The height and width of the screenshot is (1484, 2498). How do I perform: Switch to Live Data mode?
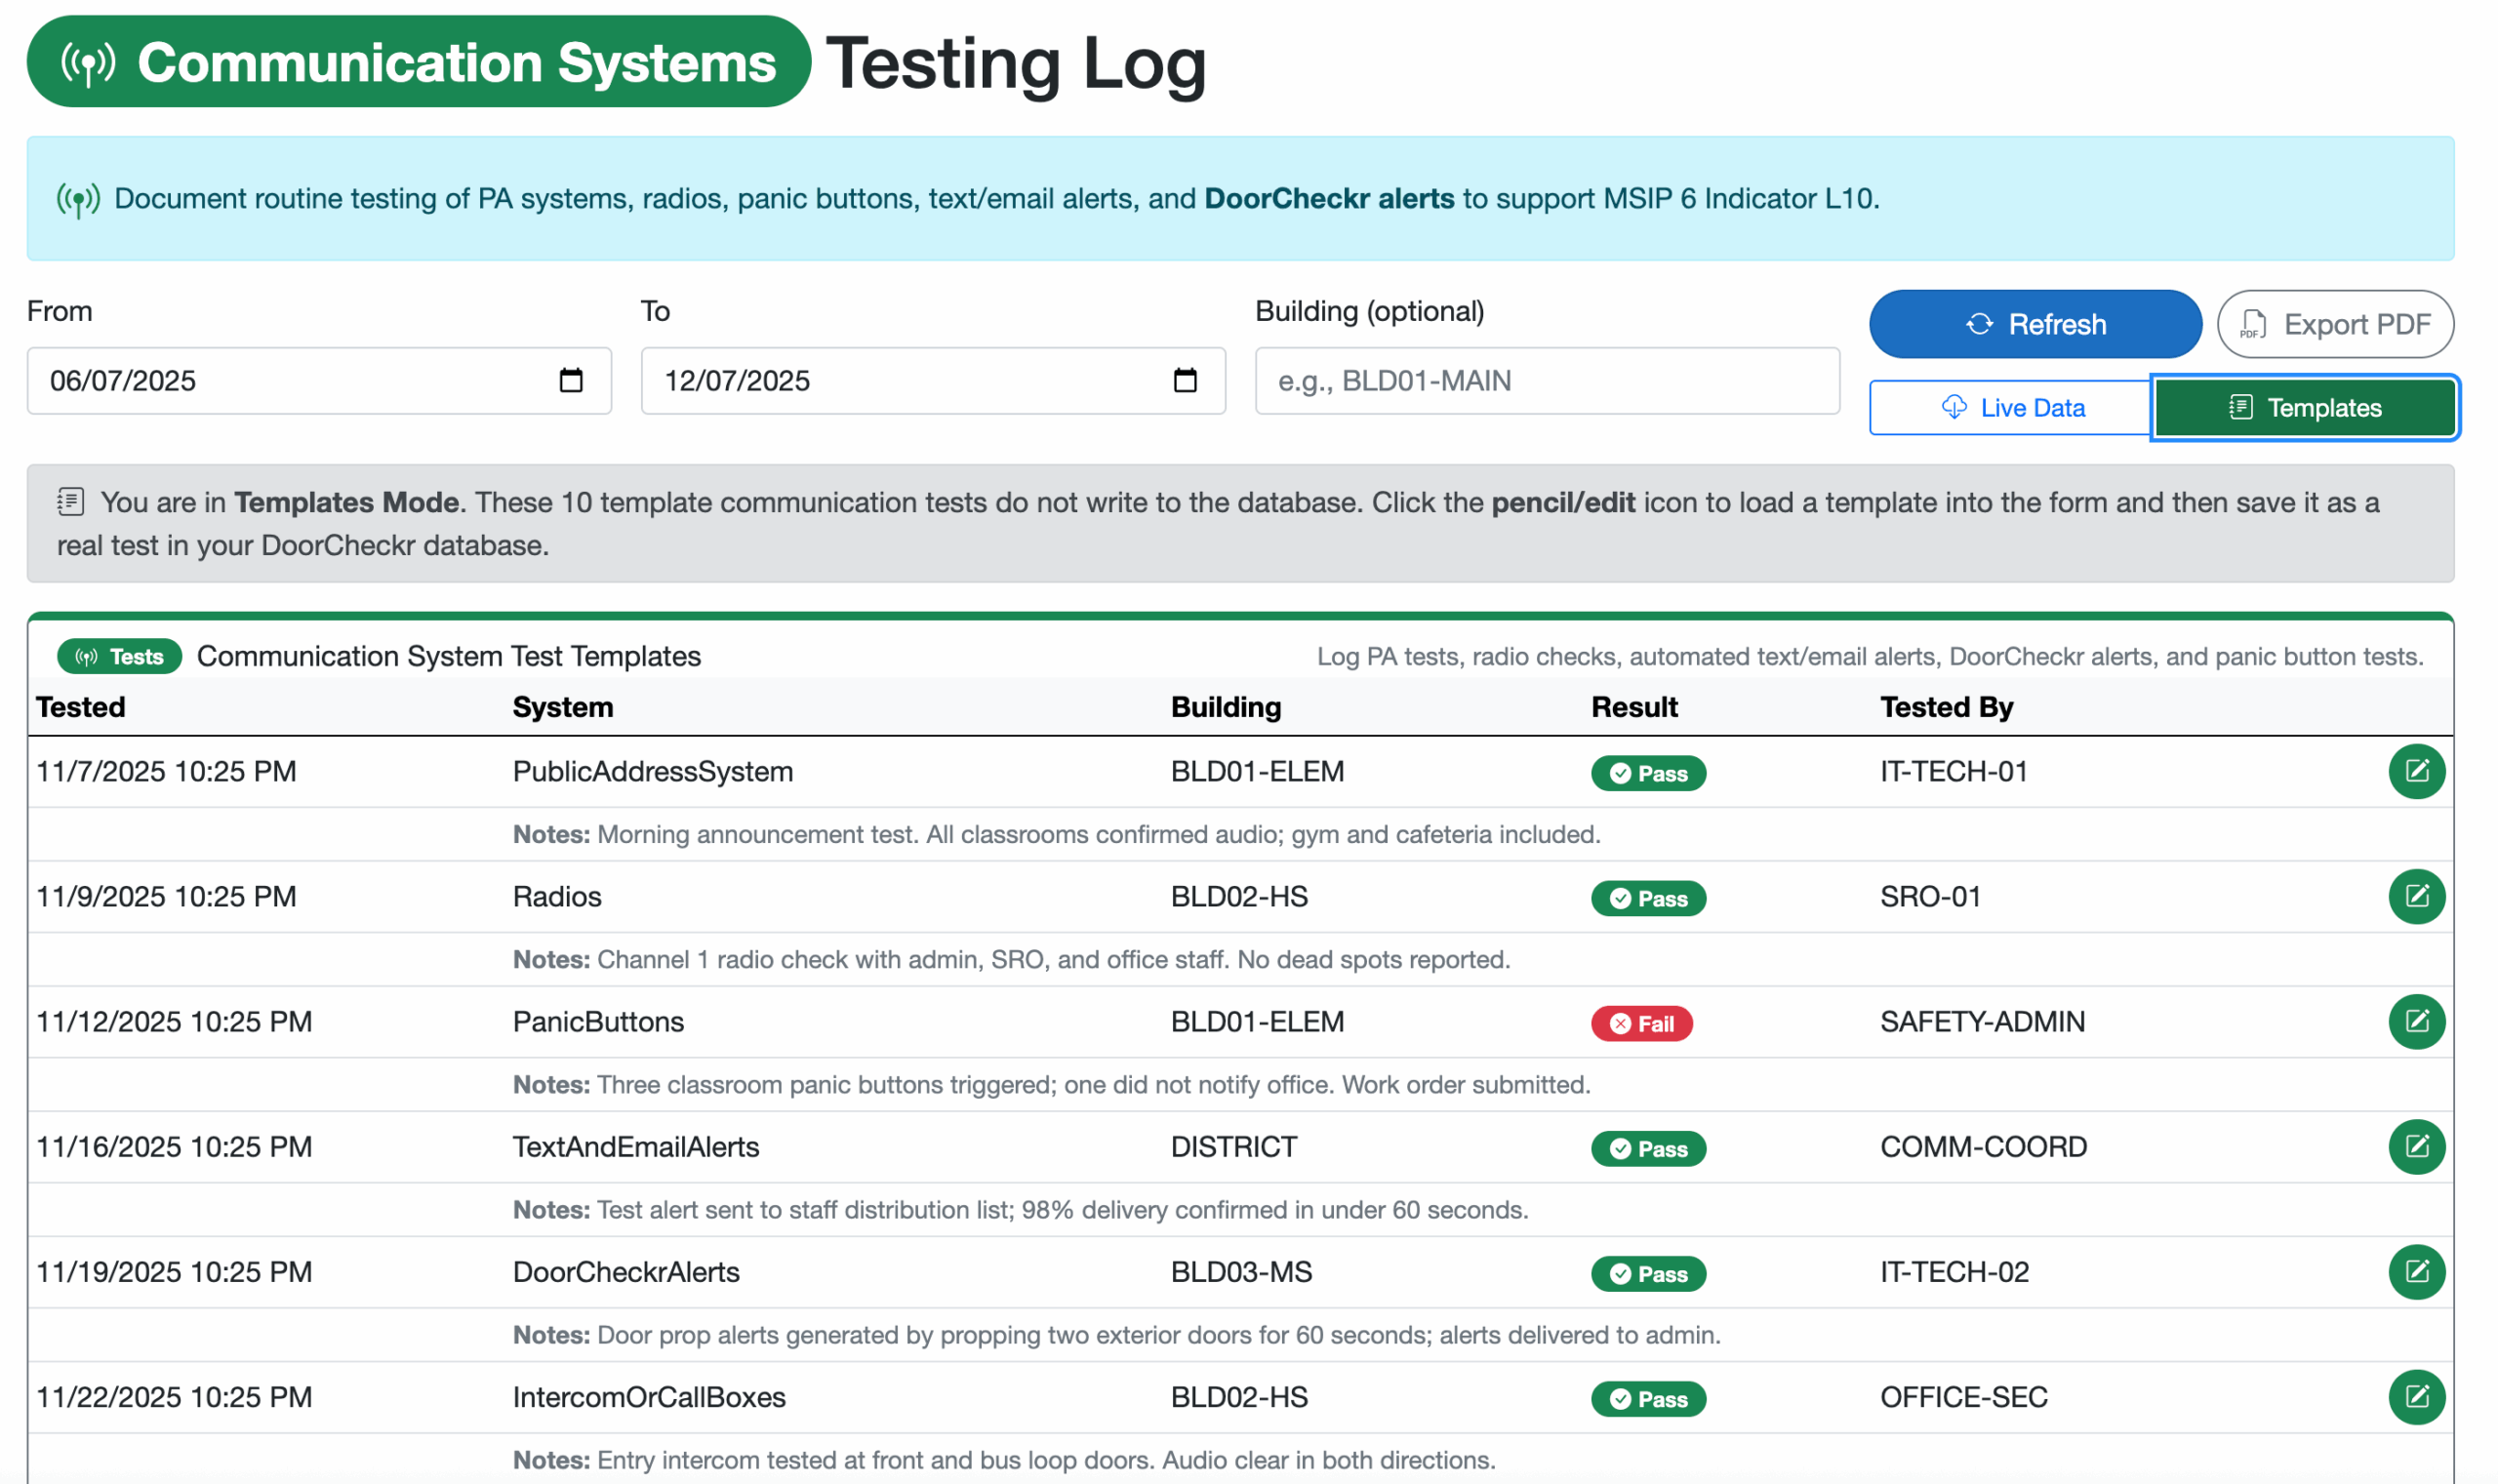[2011, 407]
